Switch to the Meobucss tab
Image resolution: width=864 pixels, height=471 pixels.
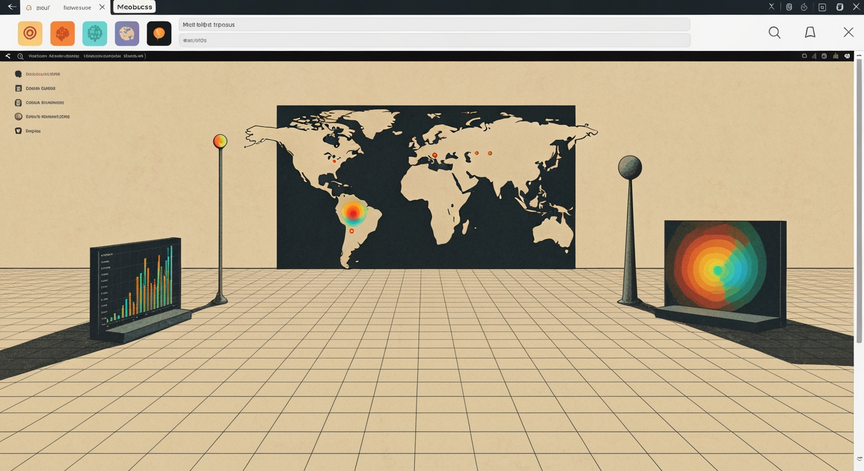[x=134, y=7]
